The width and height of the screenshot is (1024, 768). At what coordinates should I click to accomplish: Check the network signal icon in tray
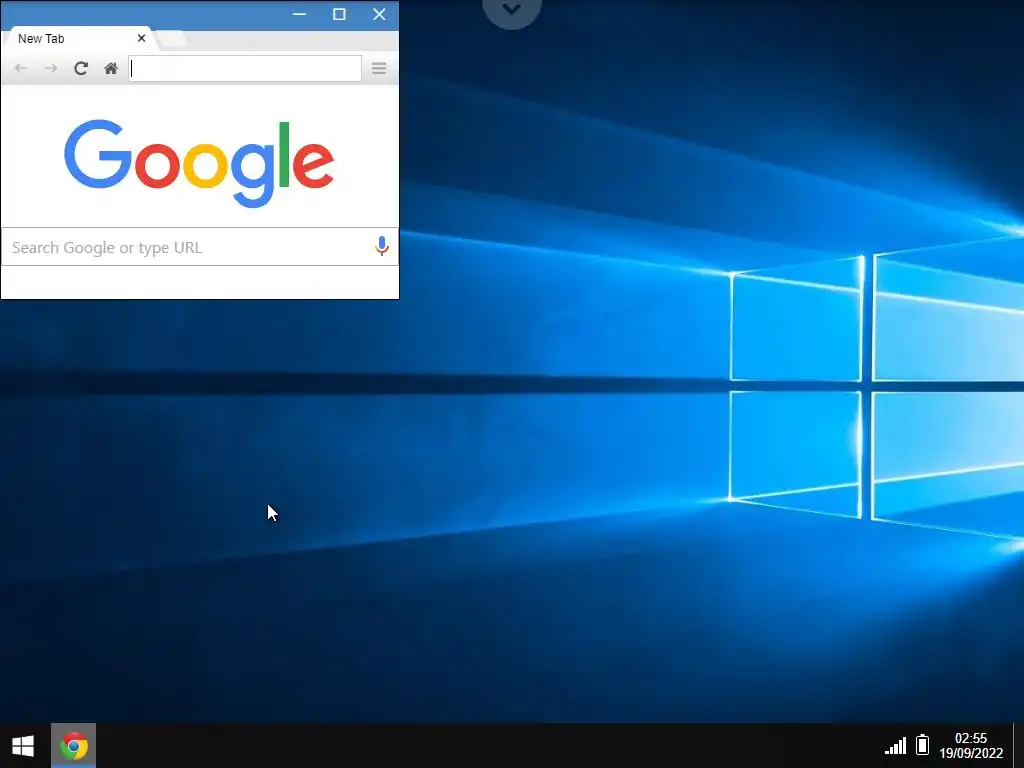point(895,745)
